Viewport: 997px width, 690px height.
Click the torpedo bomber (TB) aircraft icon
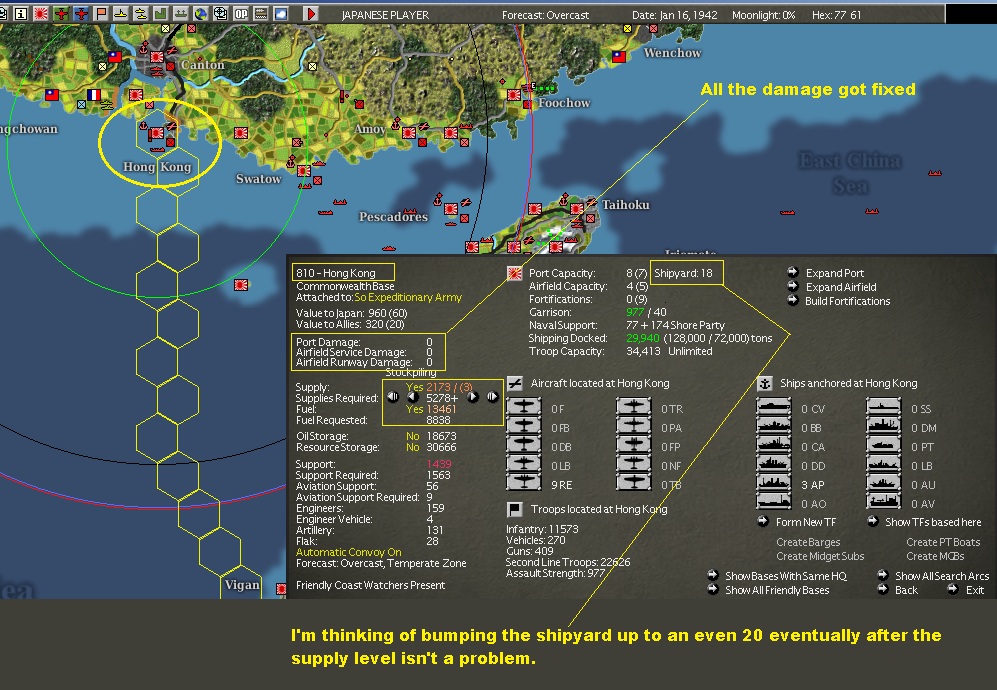tap(633, 482)
